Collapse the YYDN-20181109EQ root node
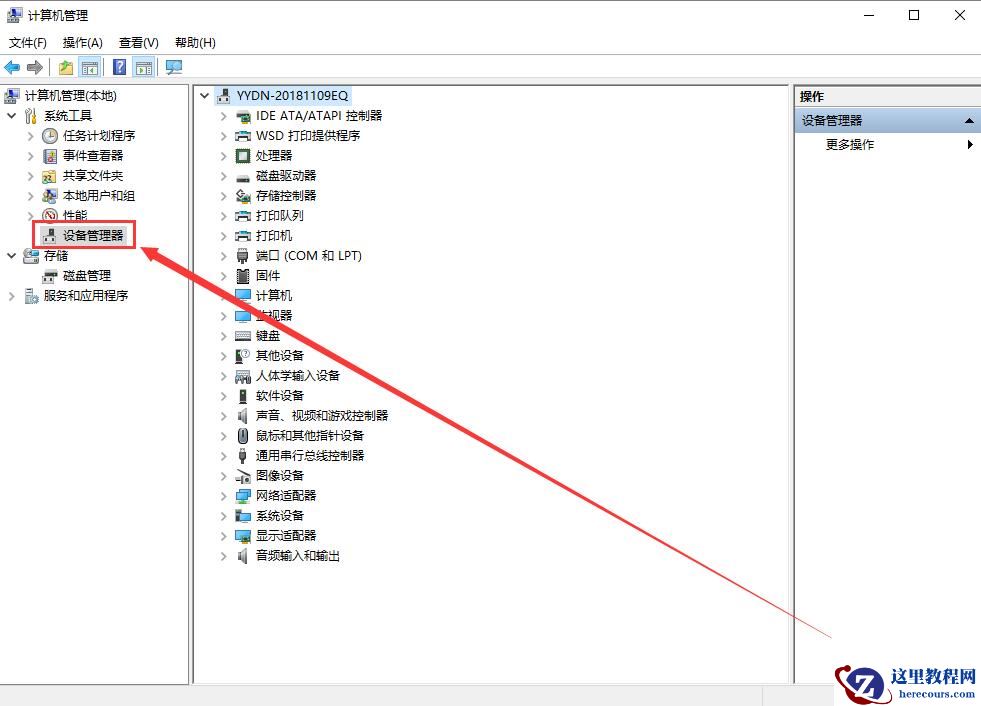The image size is (981, 706). 204,96
